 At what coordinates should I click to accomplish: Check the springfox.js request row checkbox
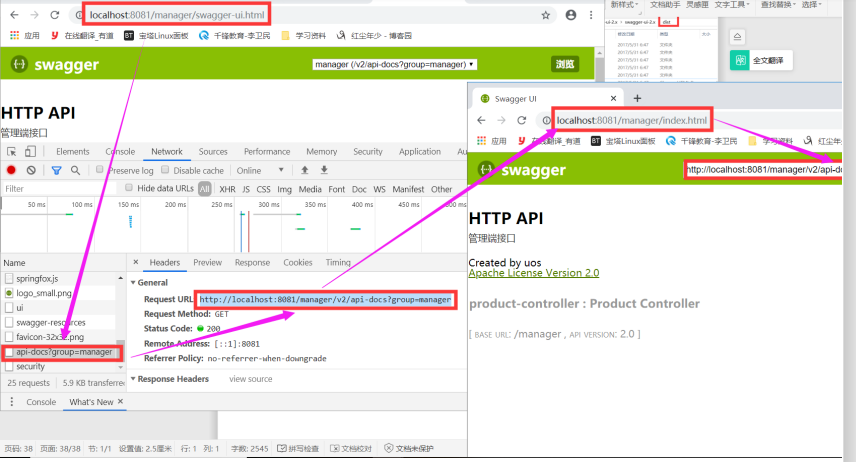(9, 279)
